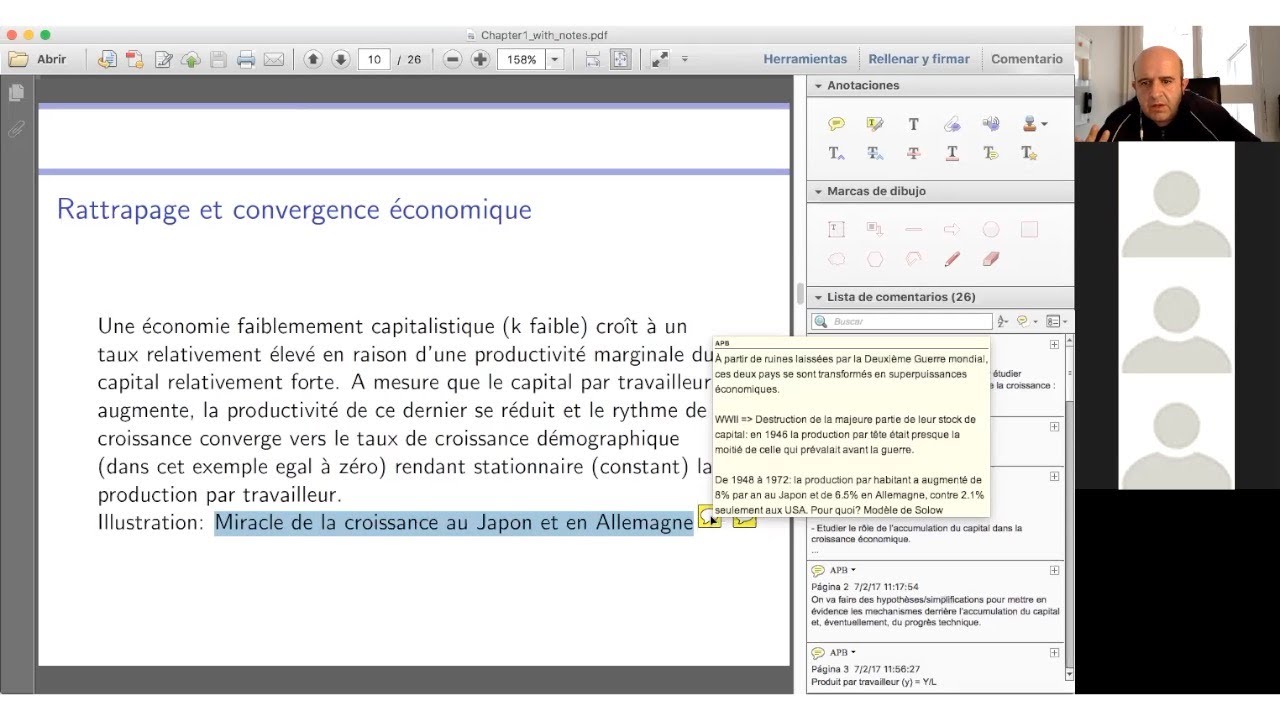Select the connected lines drawing tool
This screenshot has height=720, width=1280.
click(913, 259)
